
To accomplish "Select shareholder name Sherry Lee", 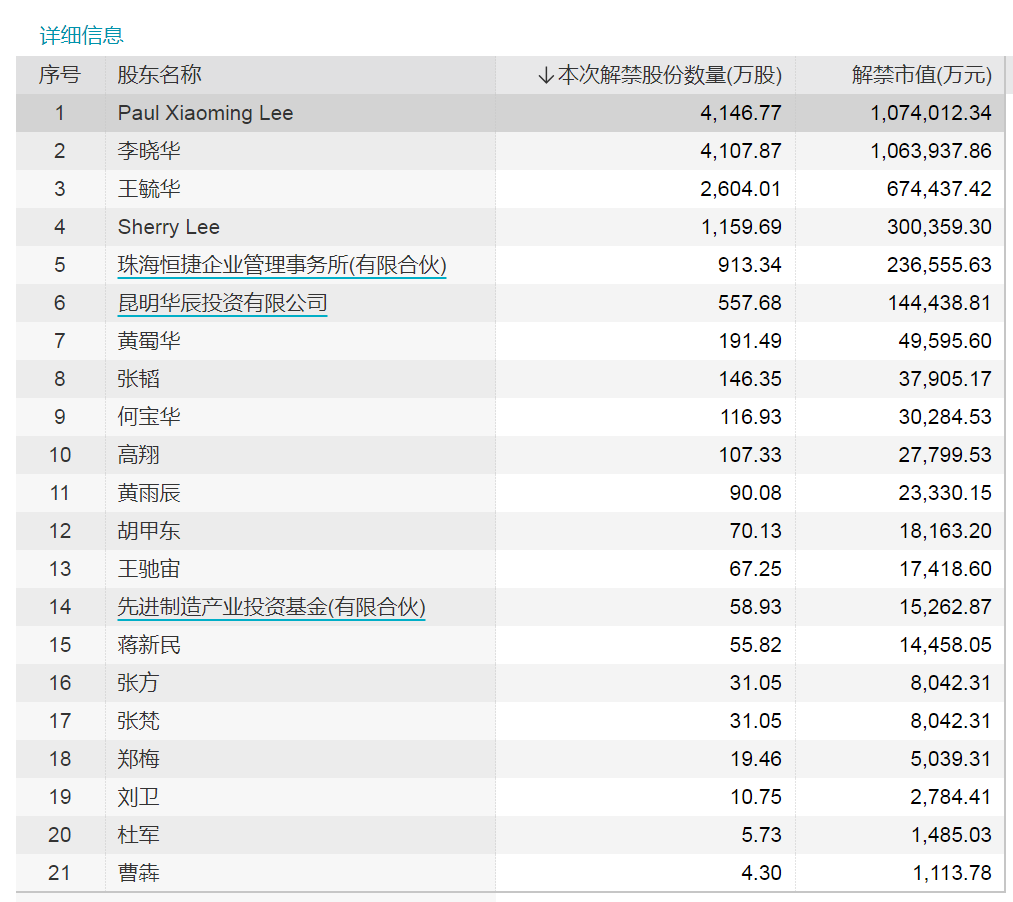I will pyautogui.click(x=169, y=227).
